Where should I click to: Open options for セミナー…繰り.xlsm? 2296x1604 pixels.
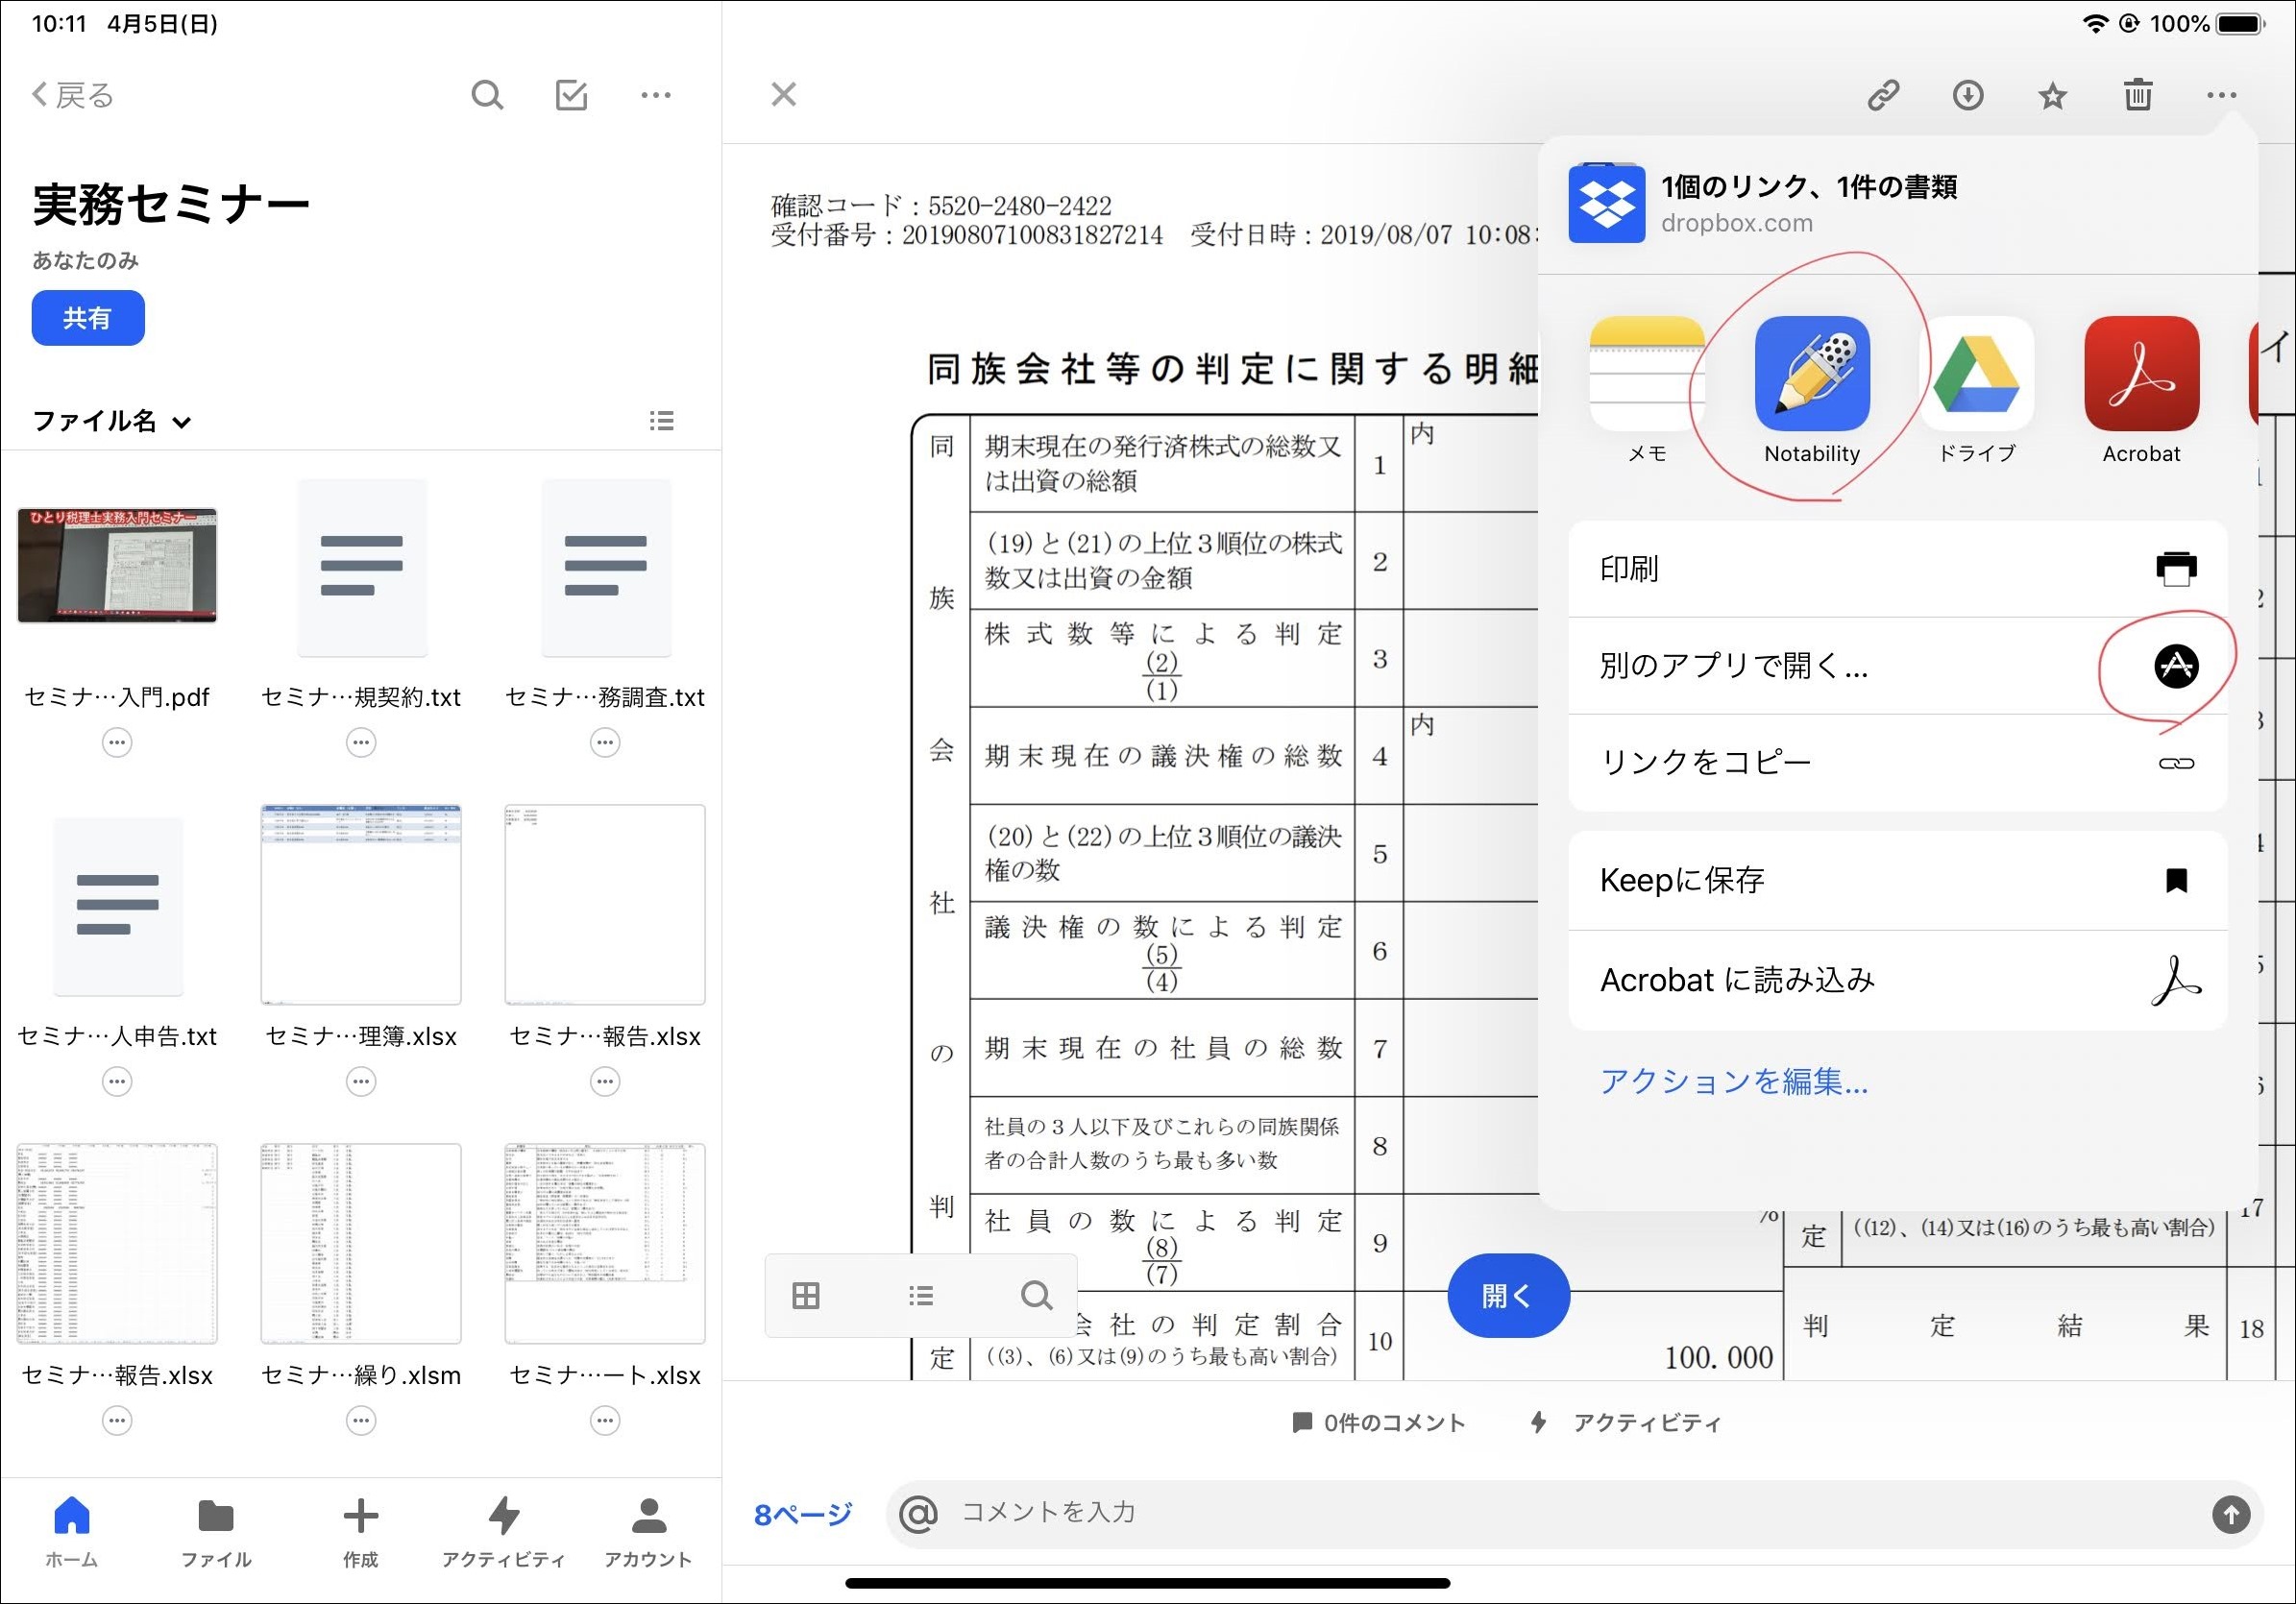(361, 1421)
